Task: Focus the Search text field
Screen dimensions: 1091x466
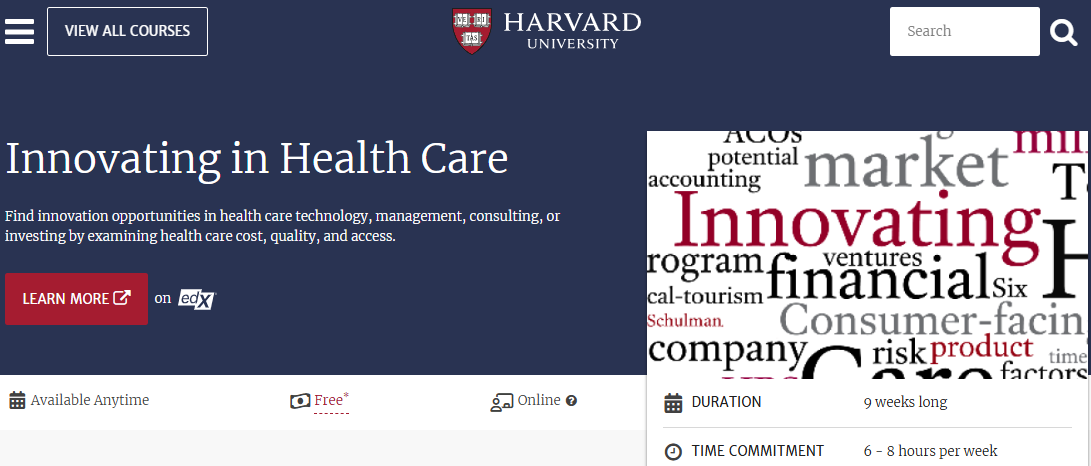Action: pyautogui.click(x=964, y=31)
